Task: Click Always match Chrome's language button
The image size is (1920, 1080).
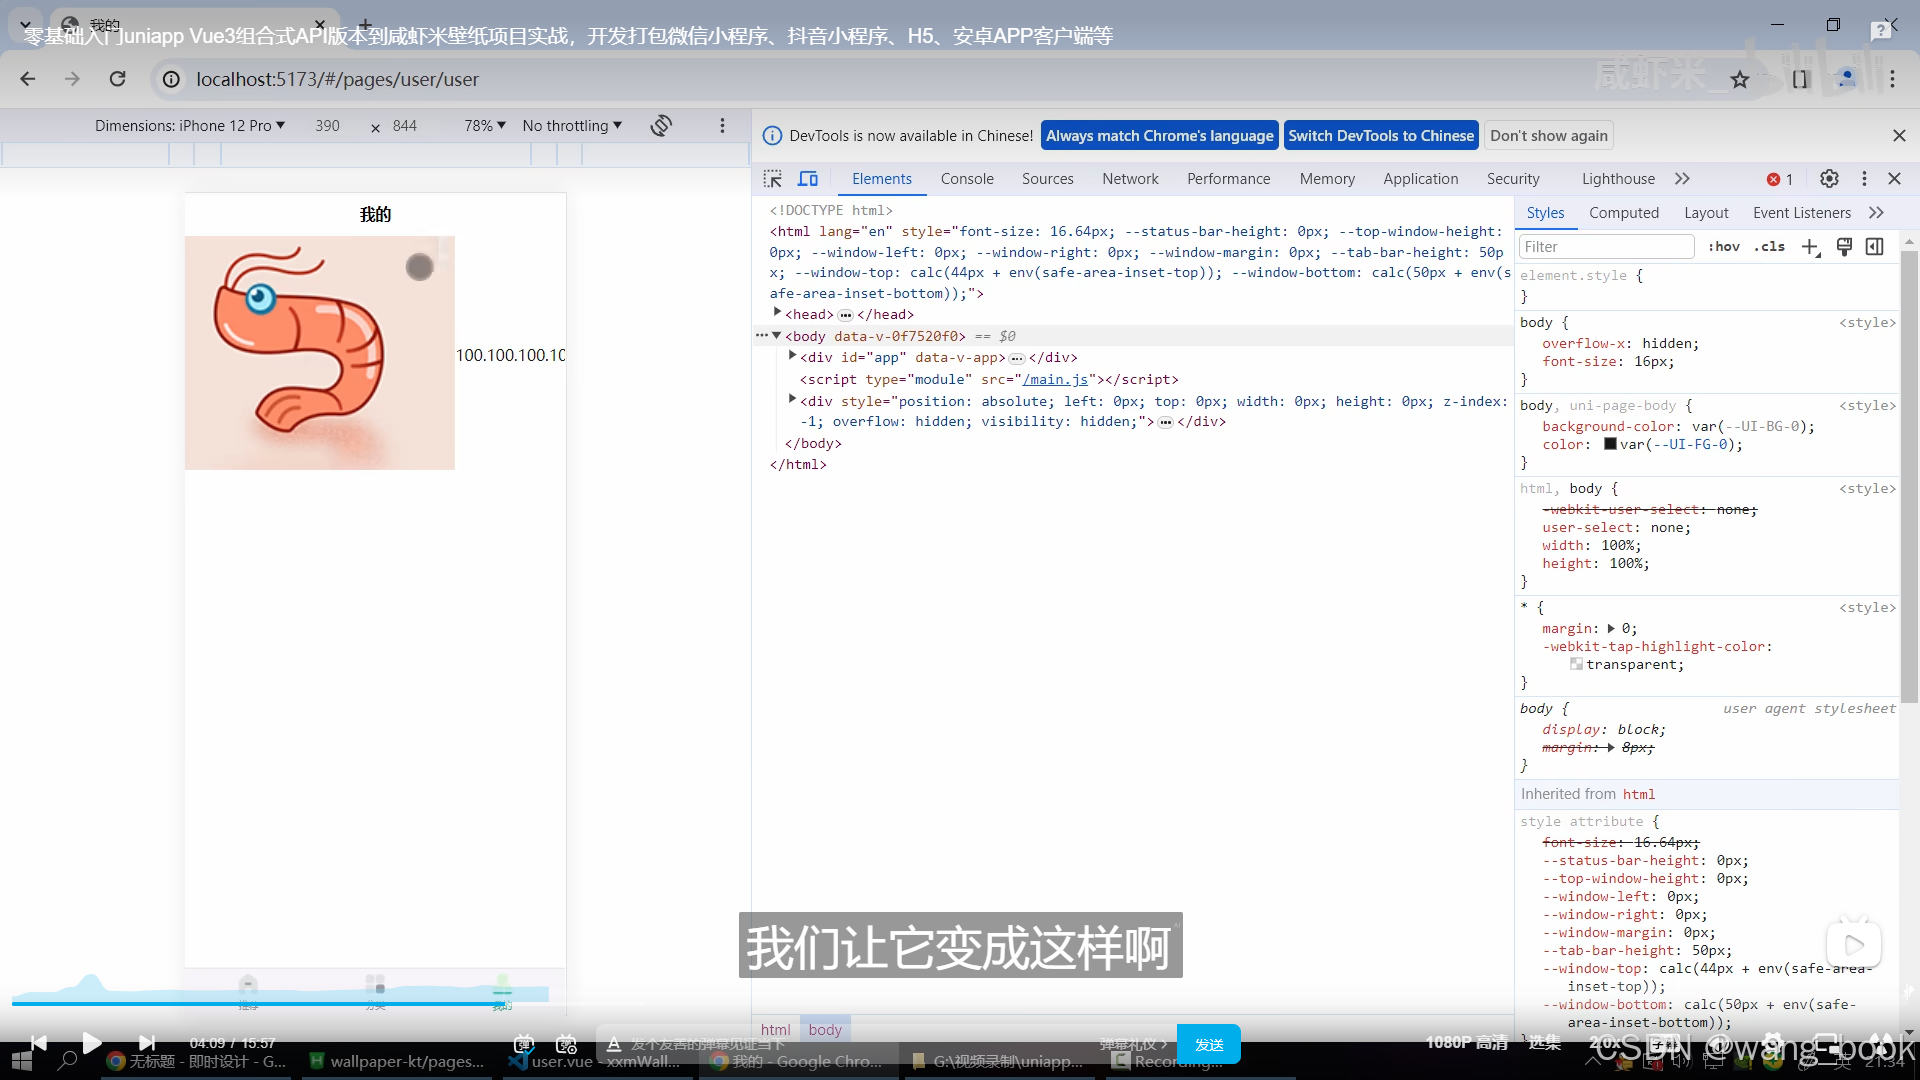Action: (x=1160, y=135)
